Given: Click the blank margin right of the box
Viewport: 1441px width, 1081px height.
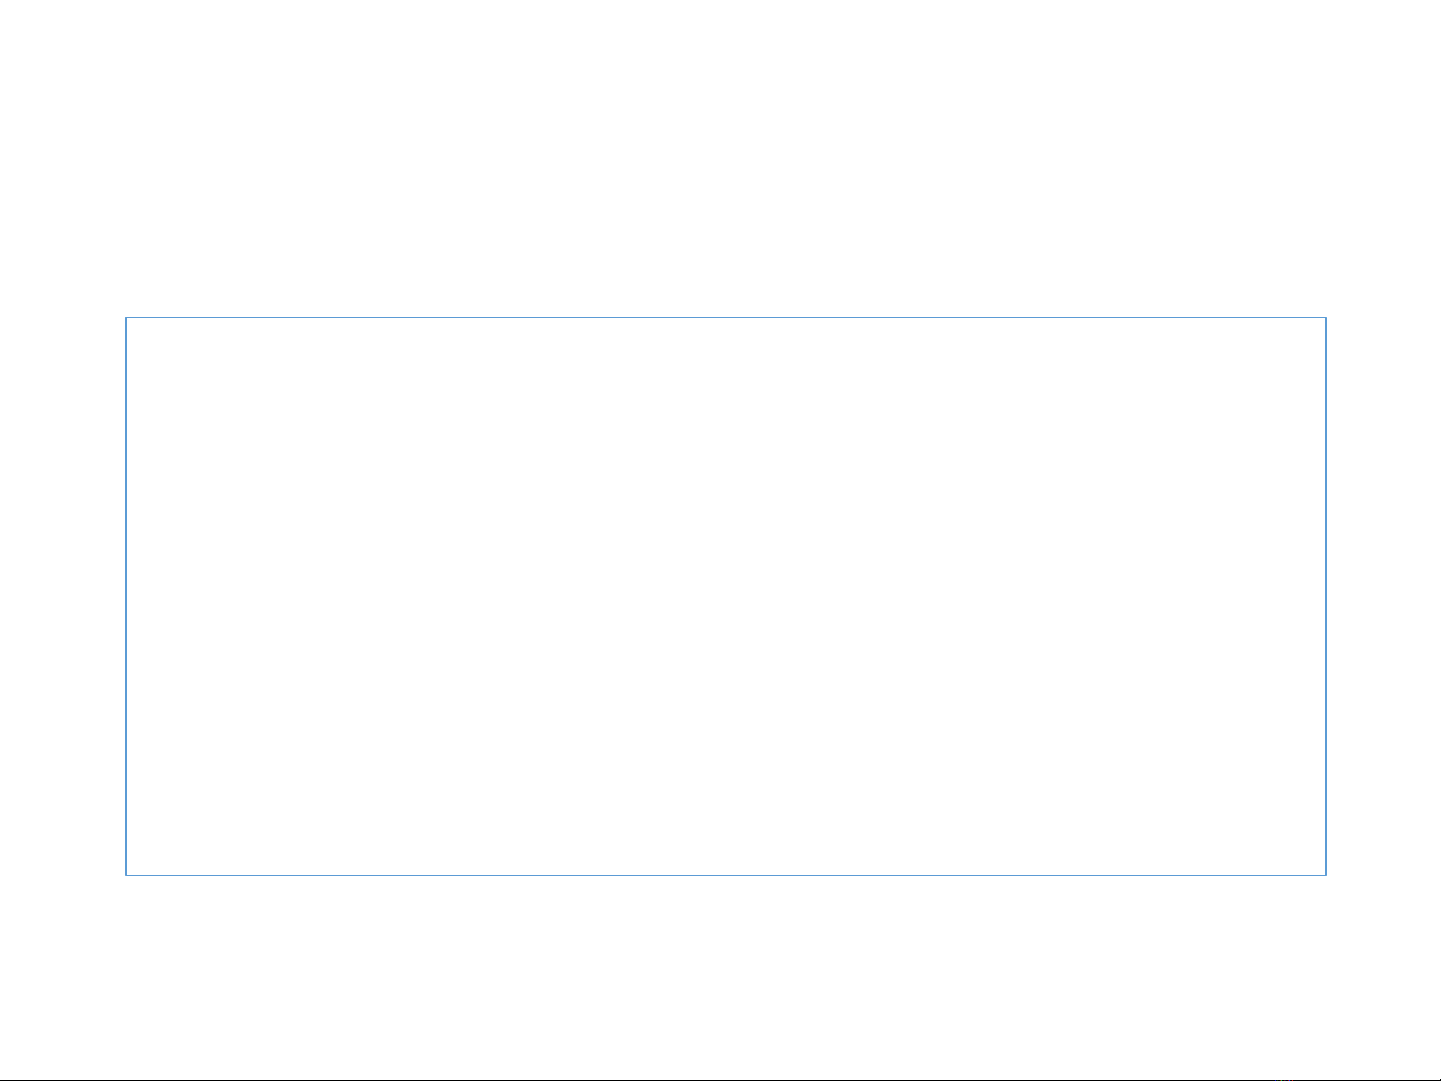Looking at the screenshot, I should click(1384, 596).
